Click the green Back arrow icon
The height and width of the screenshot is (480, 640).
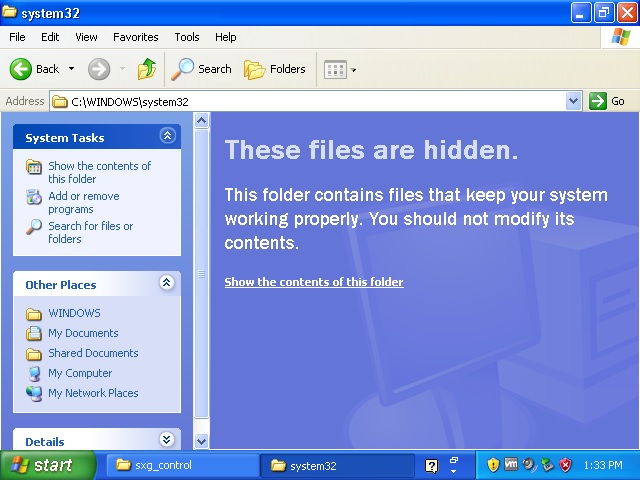click(x=20, y=69)
